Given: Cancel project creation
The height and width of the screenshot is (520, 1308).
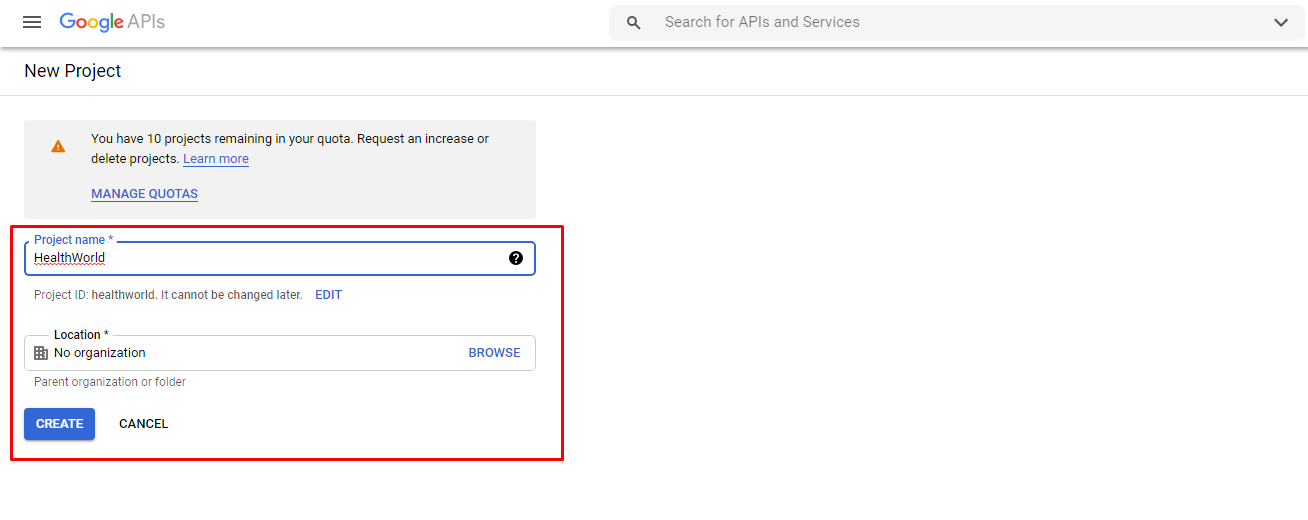Looking at the screenshot, I should [x=143, y=424].
